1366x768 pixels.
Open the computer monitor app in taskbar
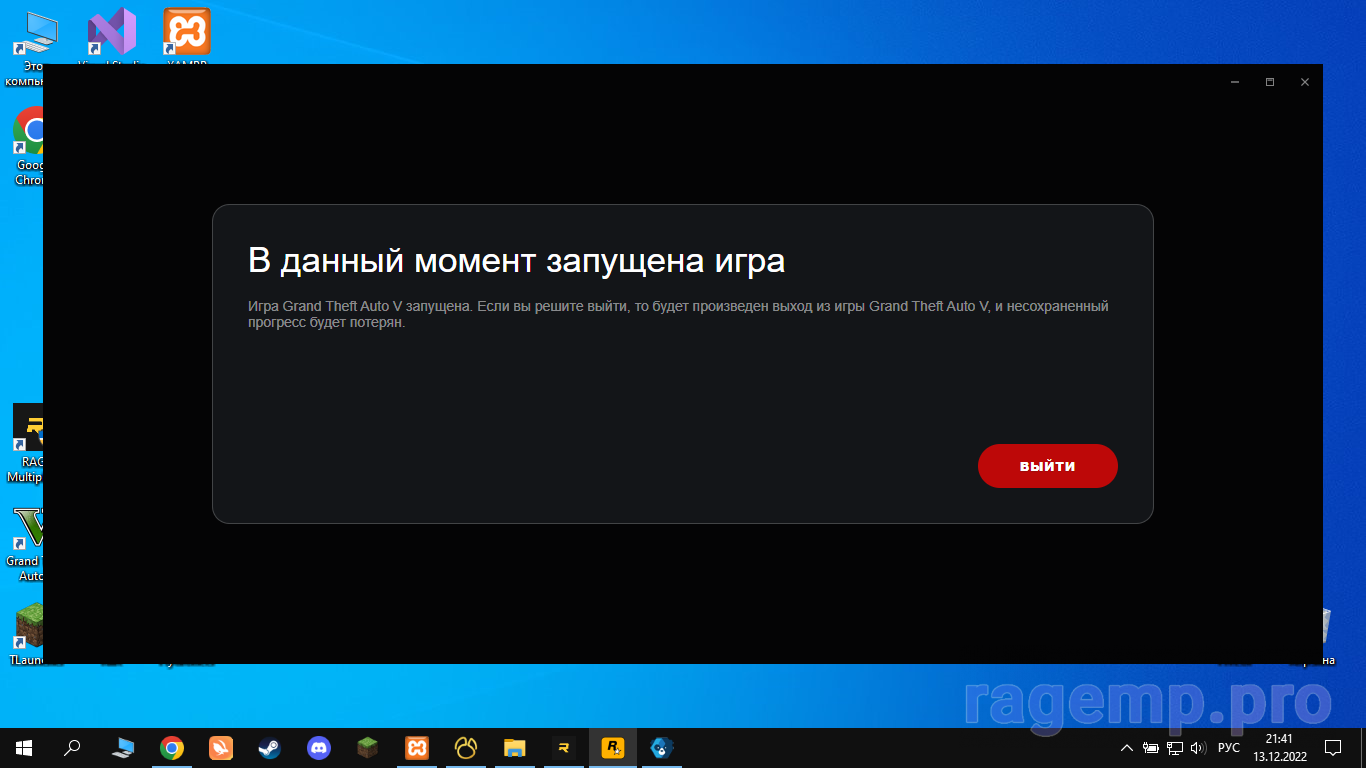point(123,747)
